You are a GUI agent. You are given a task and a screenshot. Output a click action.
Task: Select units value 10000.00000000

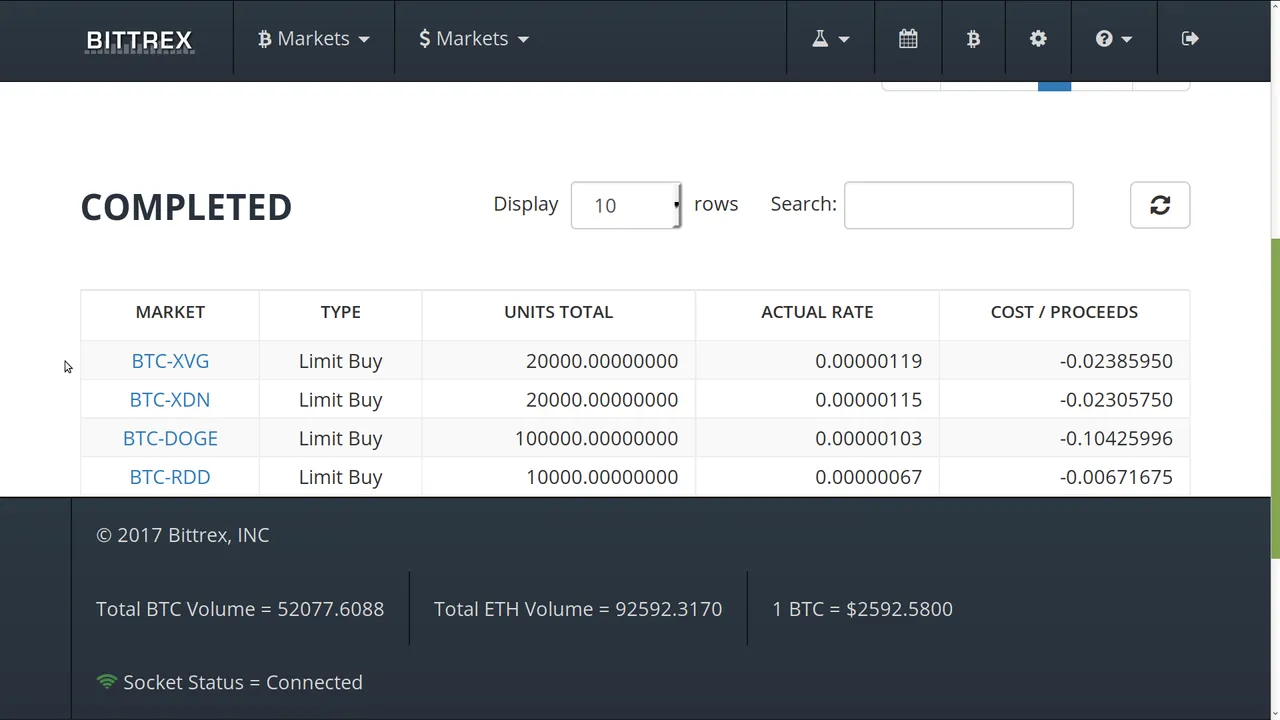(602, 477)
